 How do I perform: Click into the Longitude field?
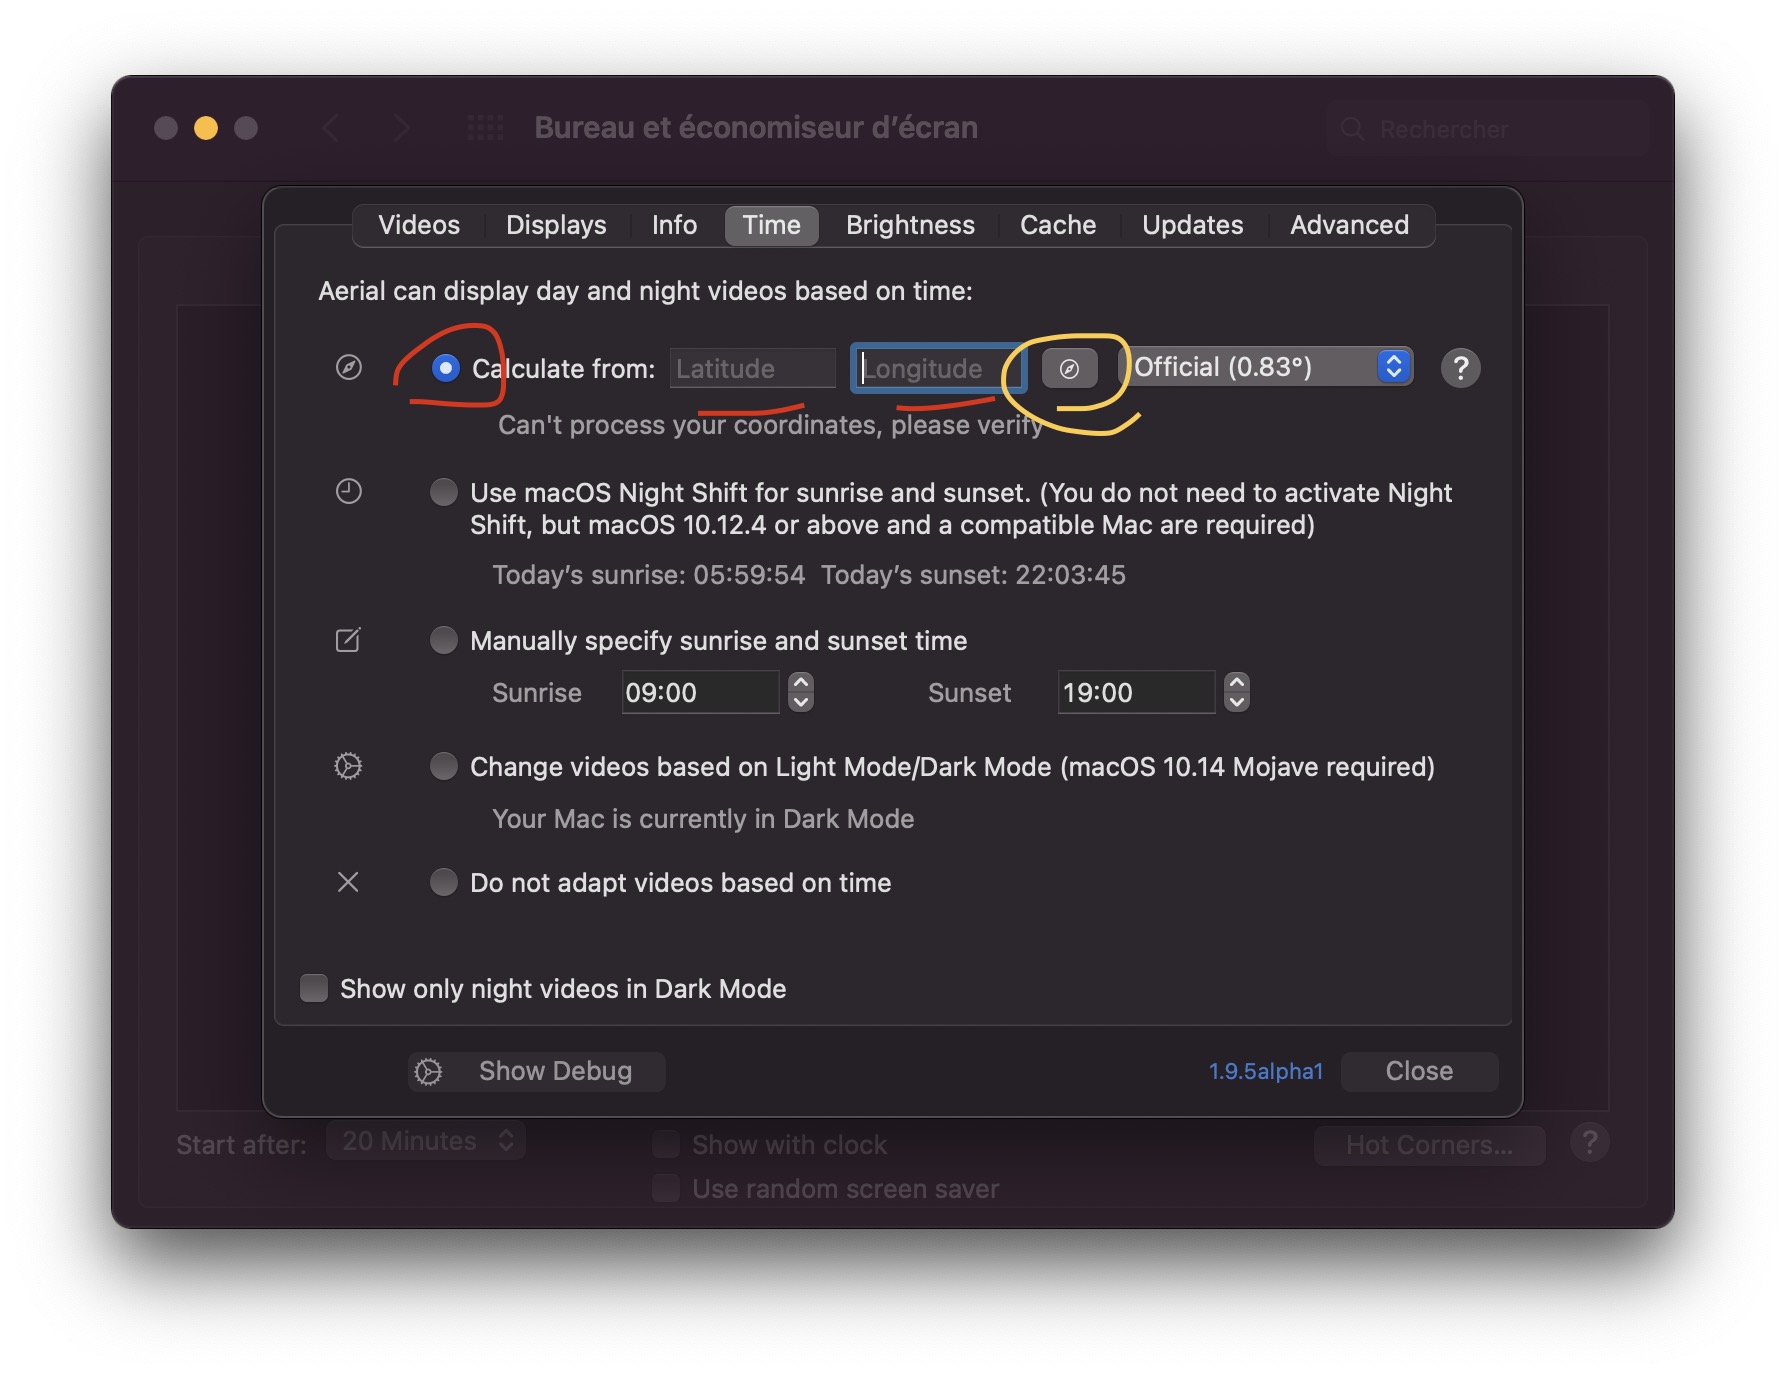(x=938, y=368)
